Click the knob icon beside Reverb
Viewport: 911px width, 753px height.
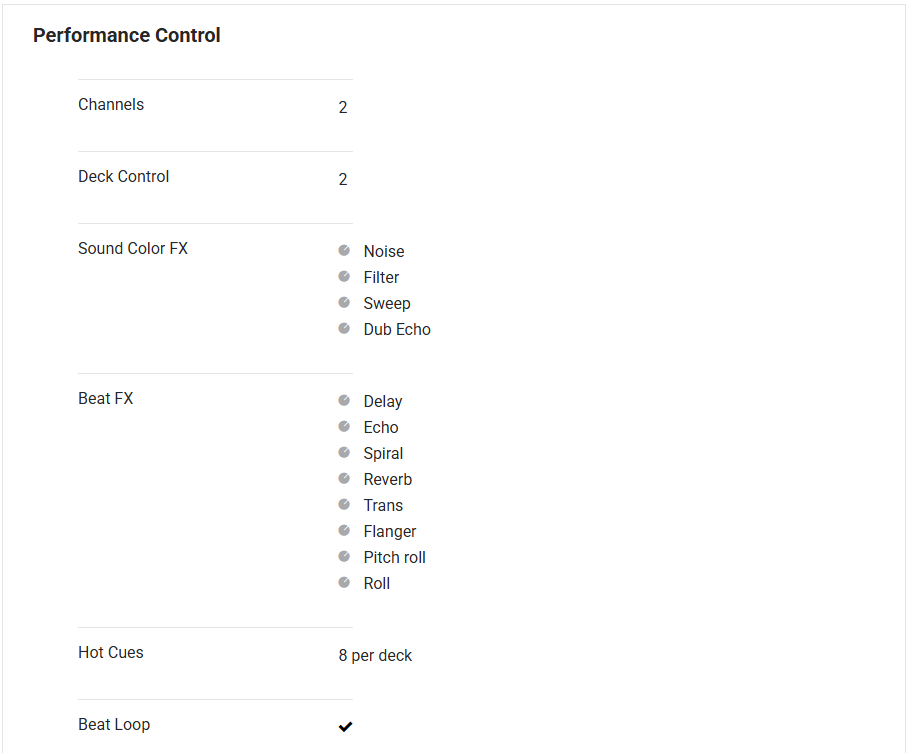click(344, 478)
